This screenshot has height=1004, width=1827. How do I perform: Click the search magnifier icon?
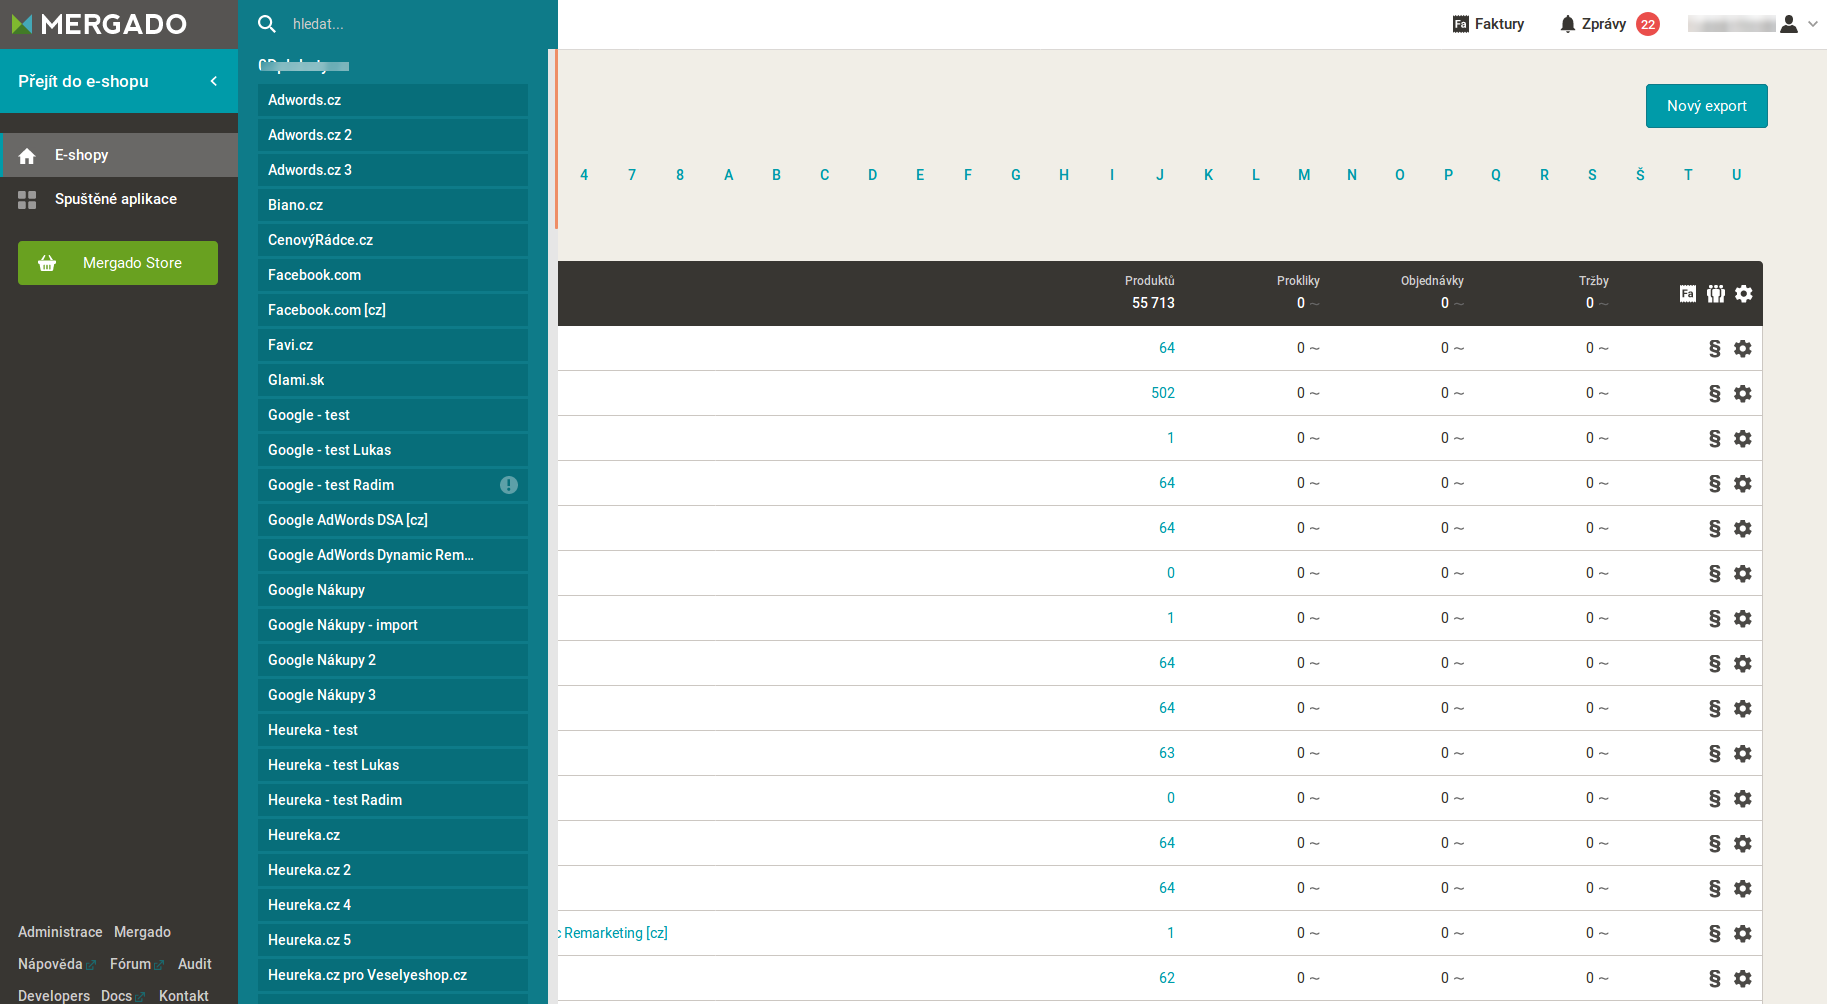[x=267, y=24]
